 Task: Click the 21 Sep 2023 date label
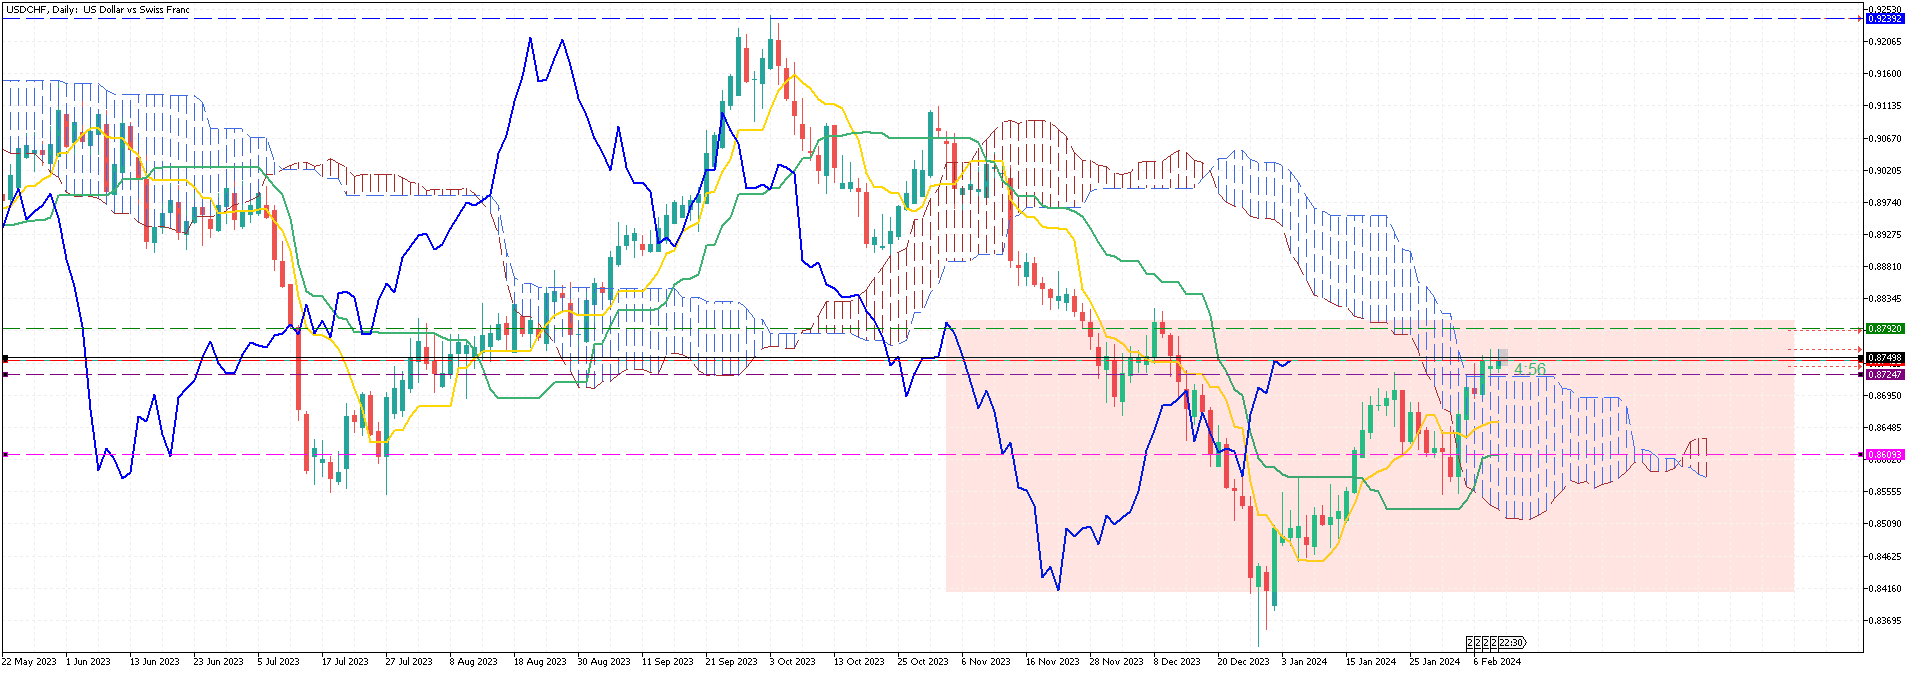click(732, 661)
